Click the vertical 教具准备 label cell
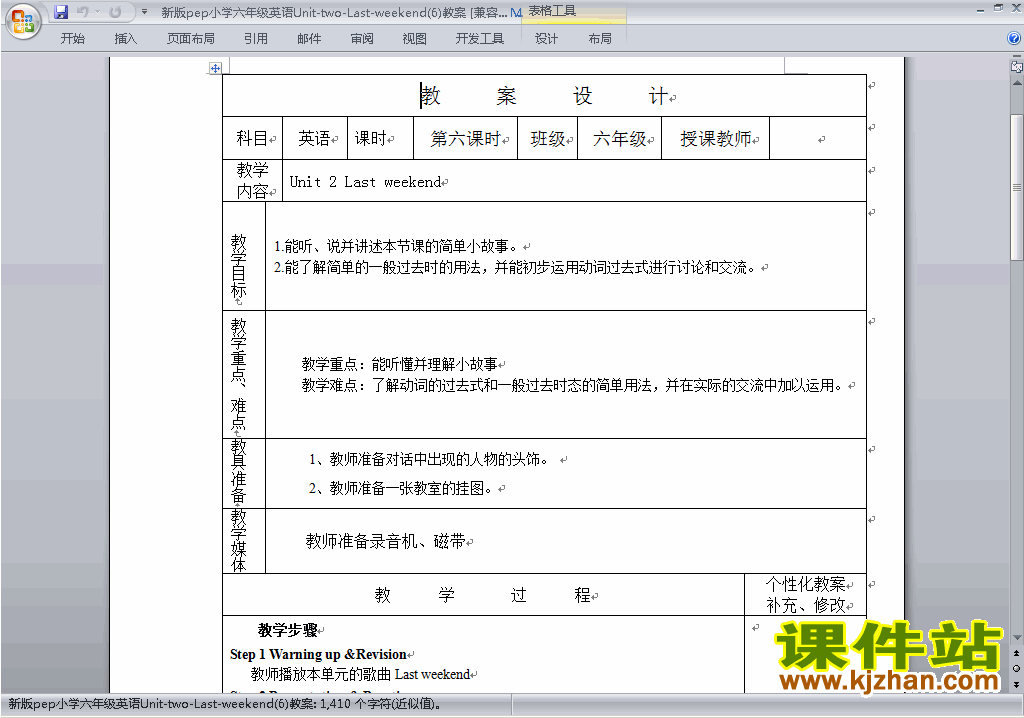The image size is (1024, 718). click(244, 474)
